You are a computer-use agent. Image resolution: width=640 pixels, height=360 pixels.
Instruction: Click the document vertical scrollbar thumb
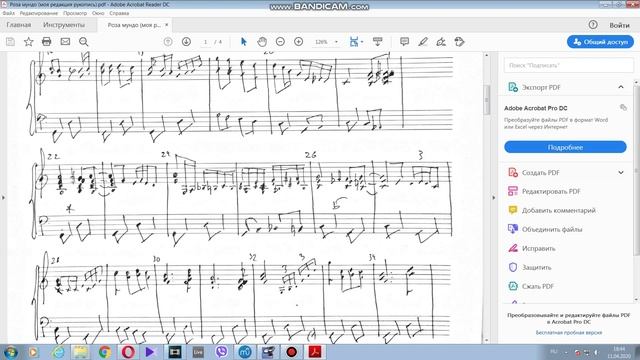click(x=486, y=100)
